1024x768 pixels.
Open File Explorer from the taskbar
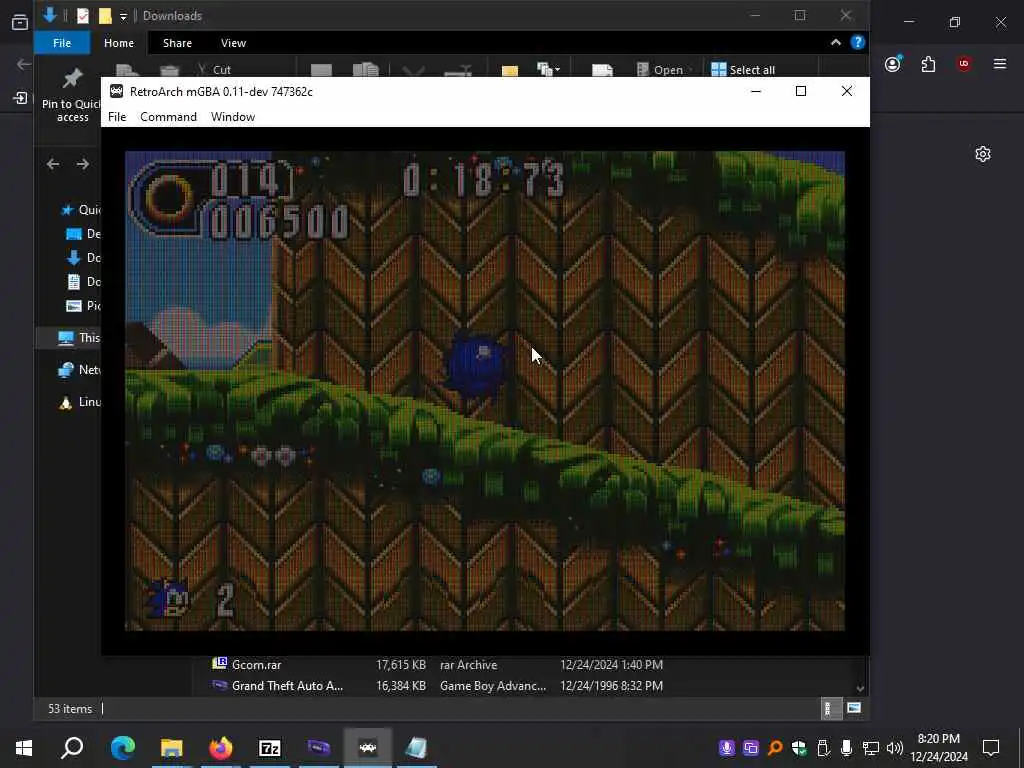tap(172, 748)
